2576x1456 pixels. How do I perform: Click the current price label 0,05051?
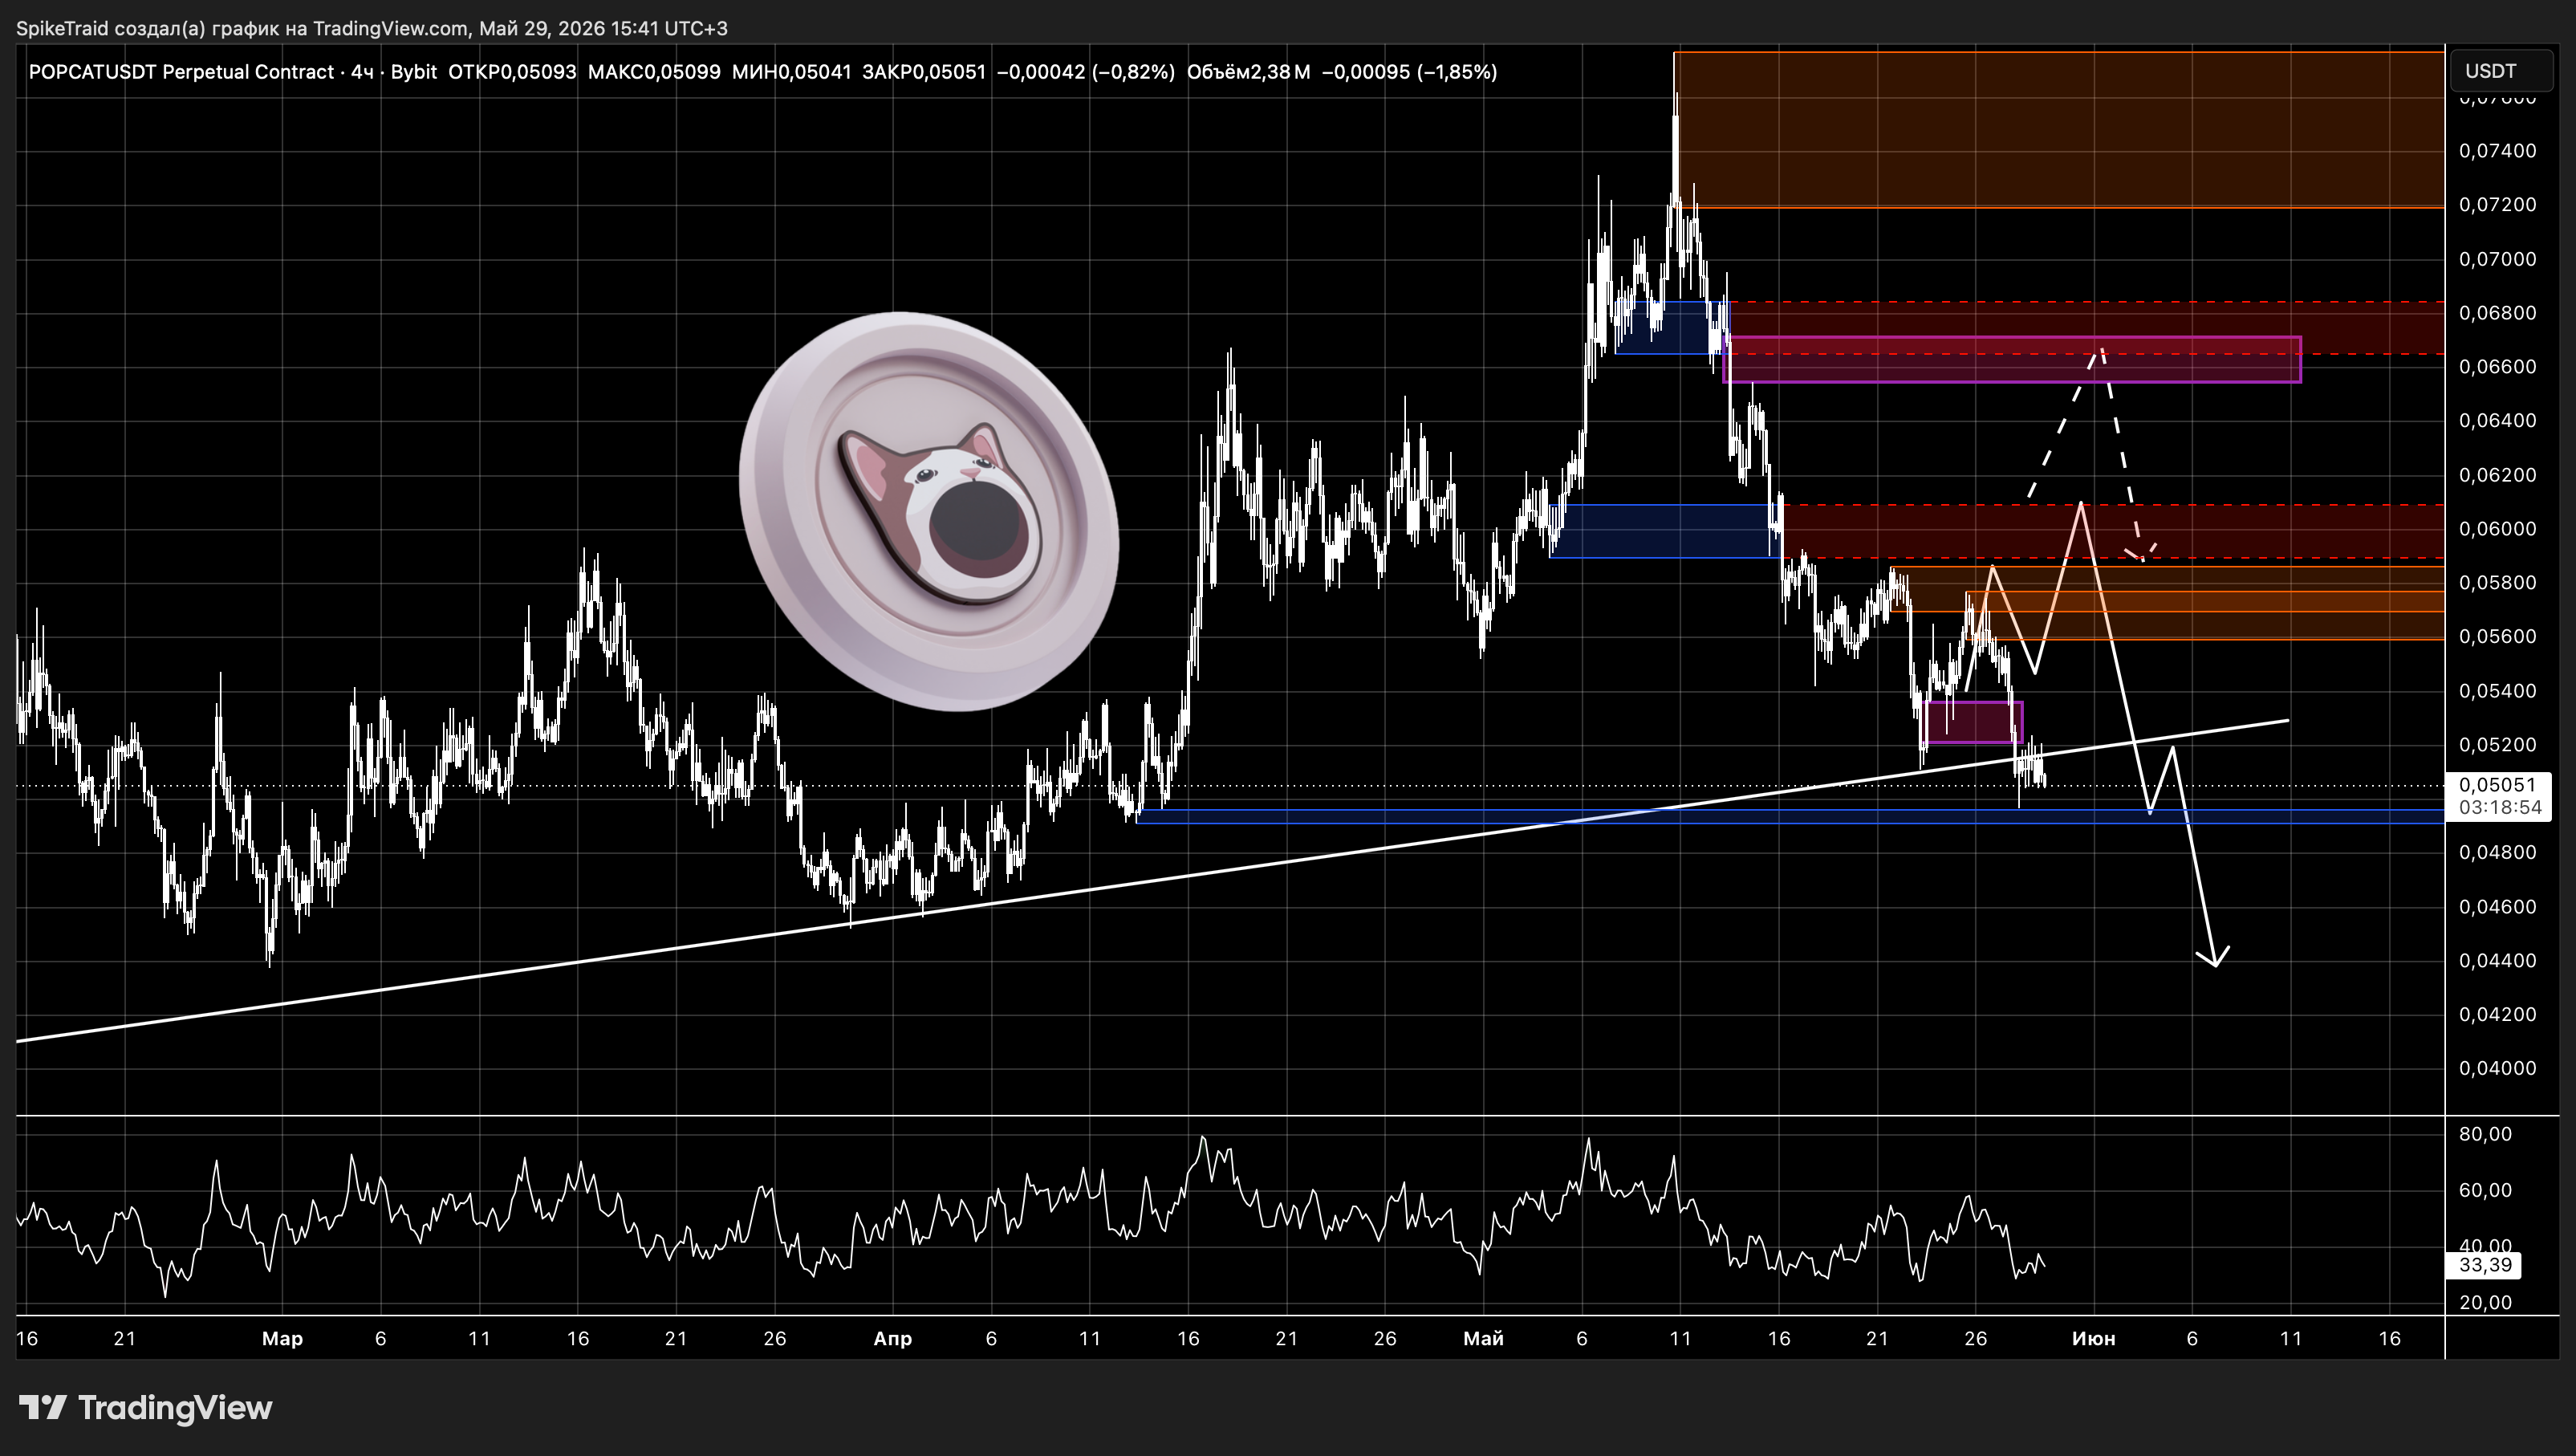pyautogui.click(x=2497, y=784)
